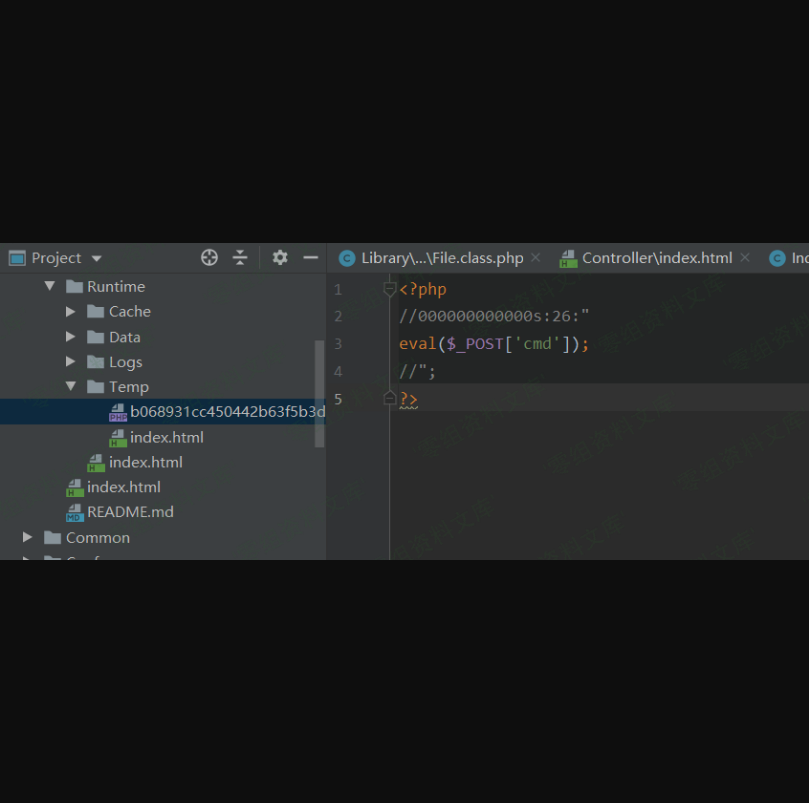Open Project panel settings gear

pyautogui.click(x=280, y=258)
